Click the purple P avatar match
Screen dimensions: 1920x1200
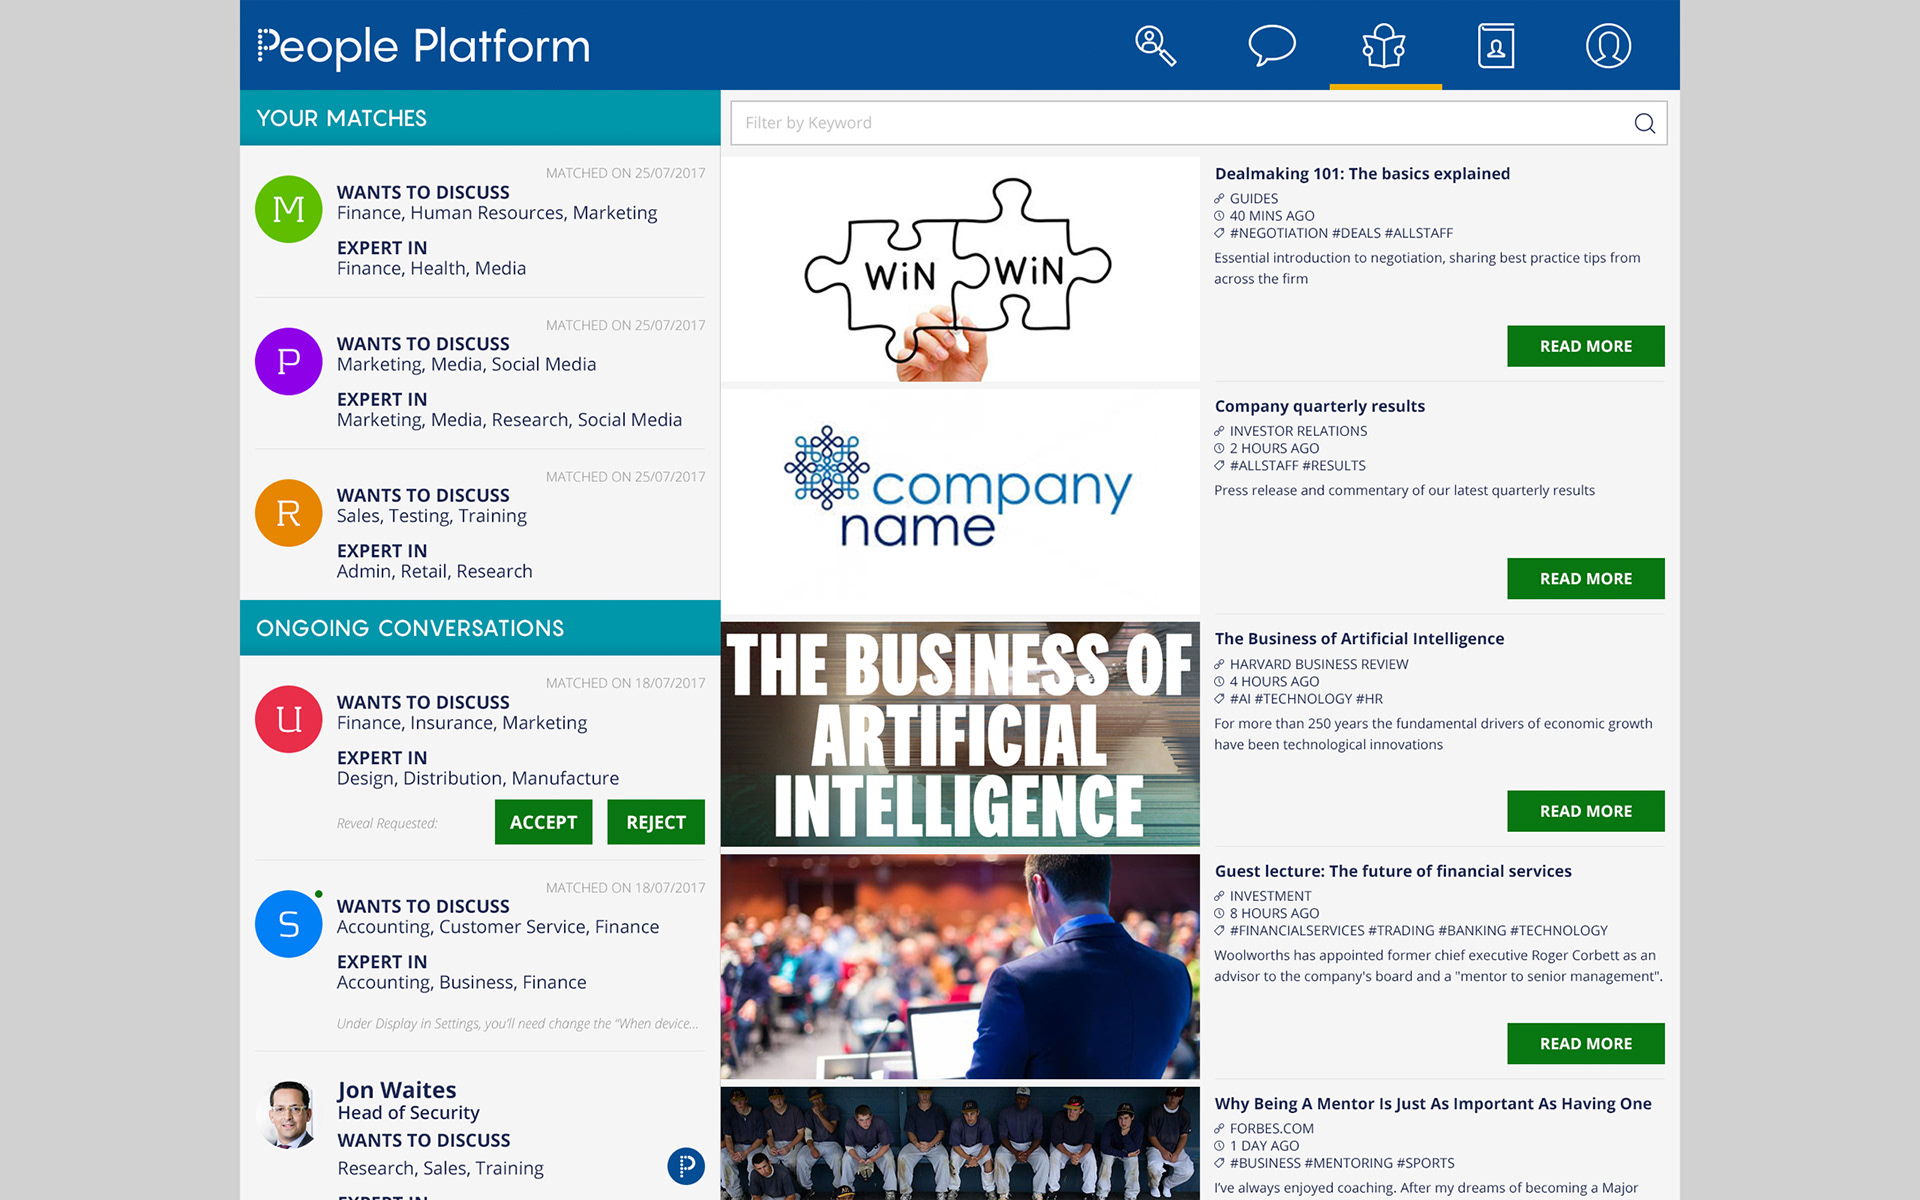click(x=288, y=361)
